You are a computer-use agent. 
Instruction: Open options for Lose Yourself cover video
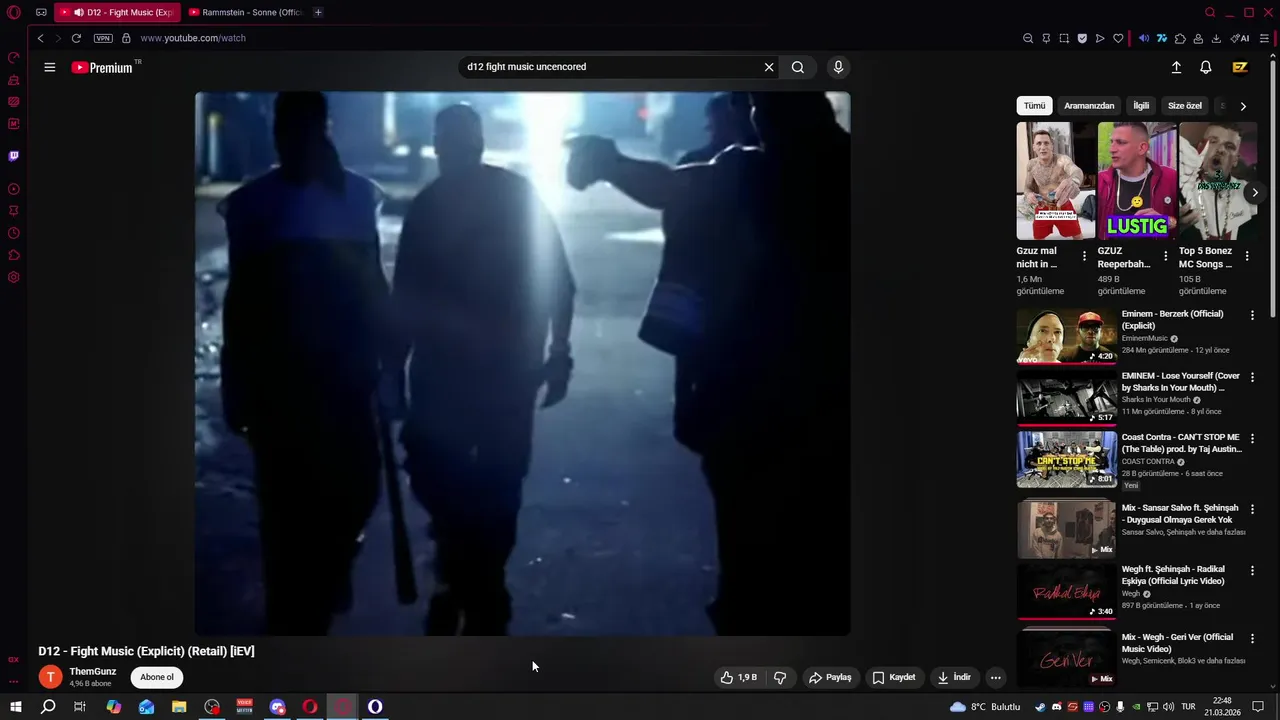[1252, 377]
